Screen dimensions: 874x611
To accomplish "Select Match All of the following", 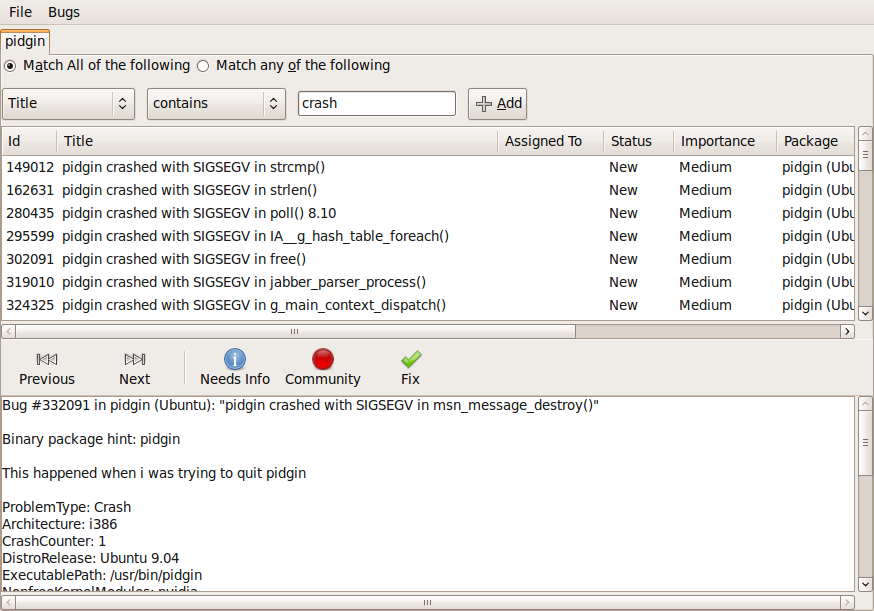I will click(x=11, y=66).
